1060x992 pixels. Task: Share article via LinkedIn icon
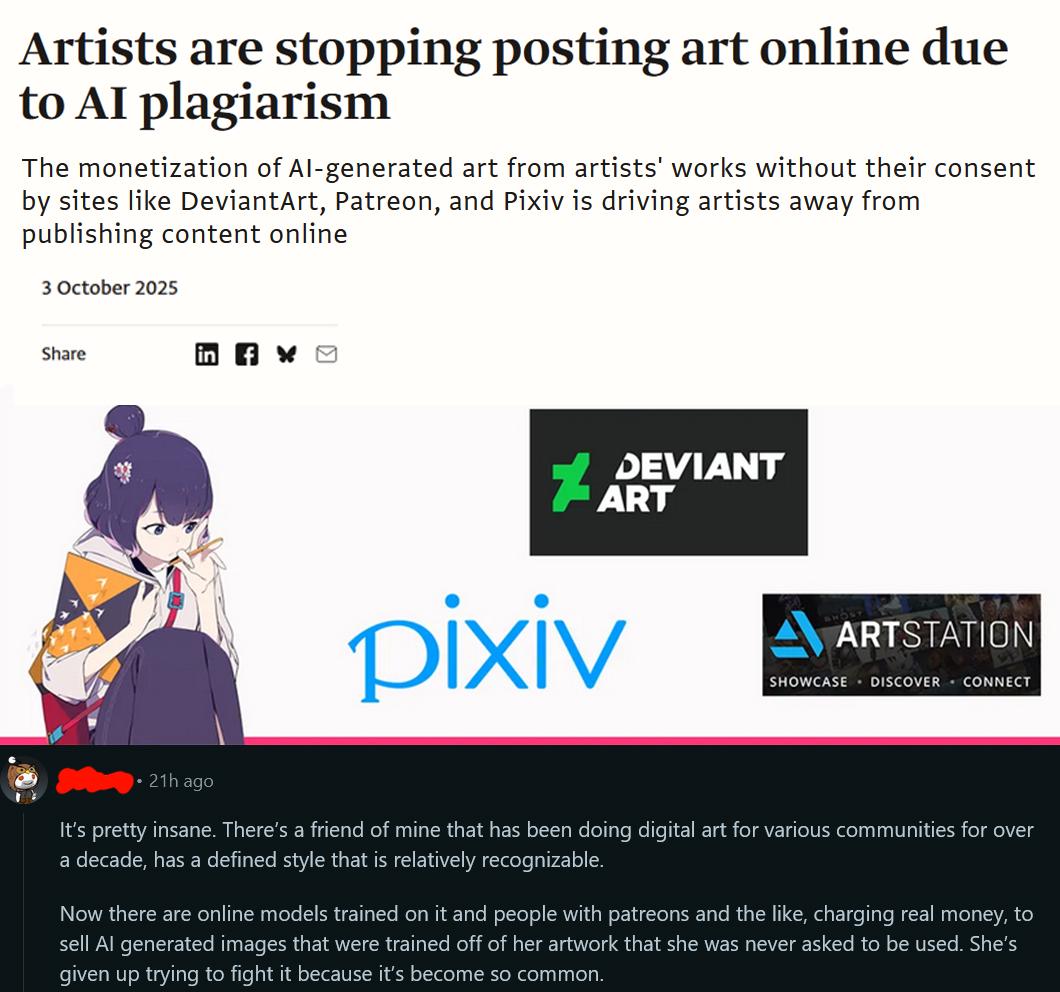click(x=207, y=354)
